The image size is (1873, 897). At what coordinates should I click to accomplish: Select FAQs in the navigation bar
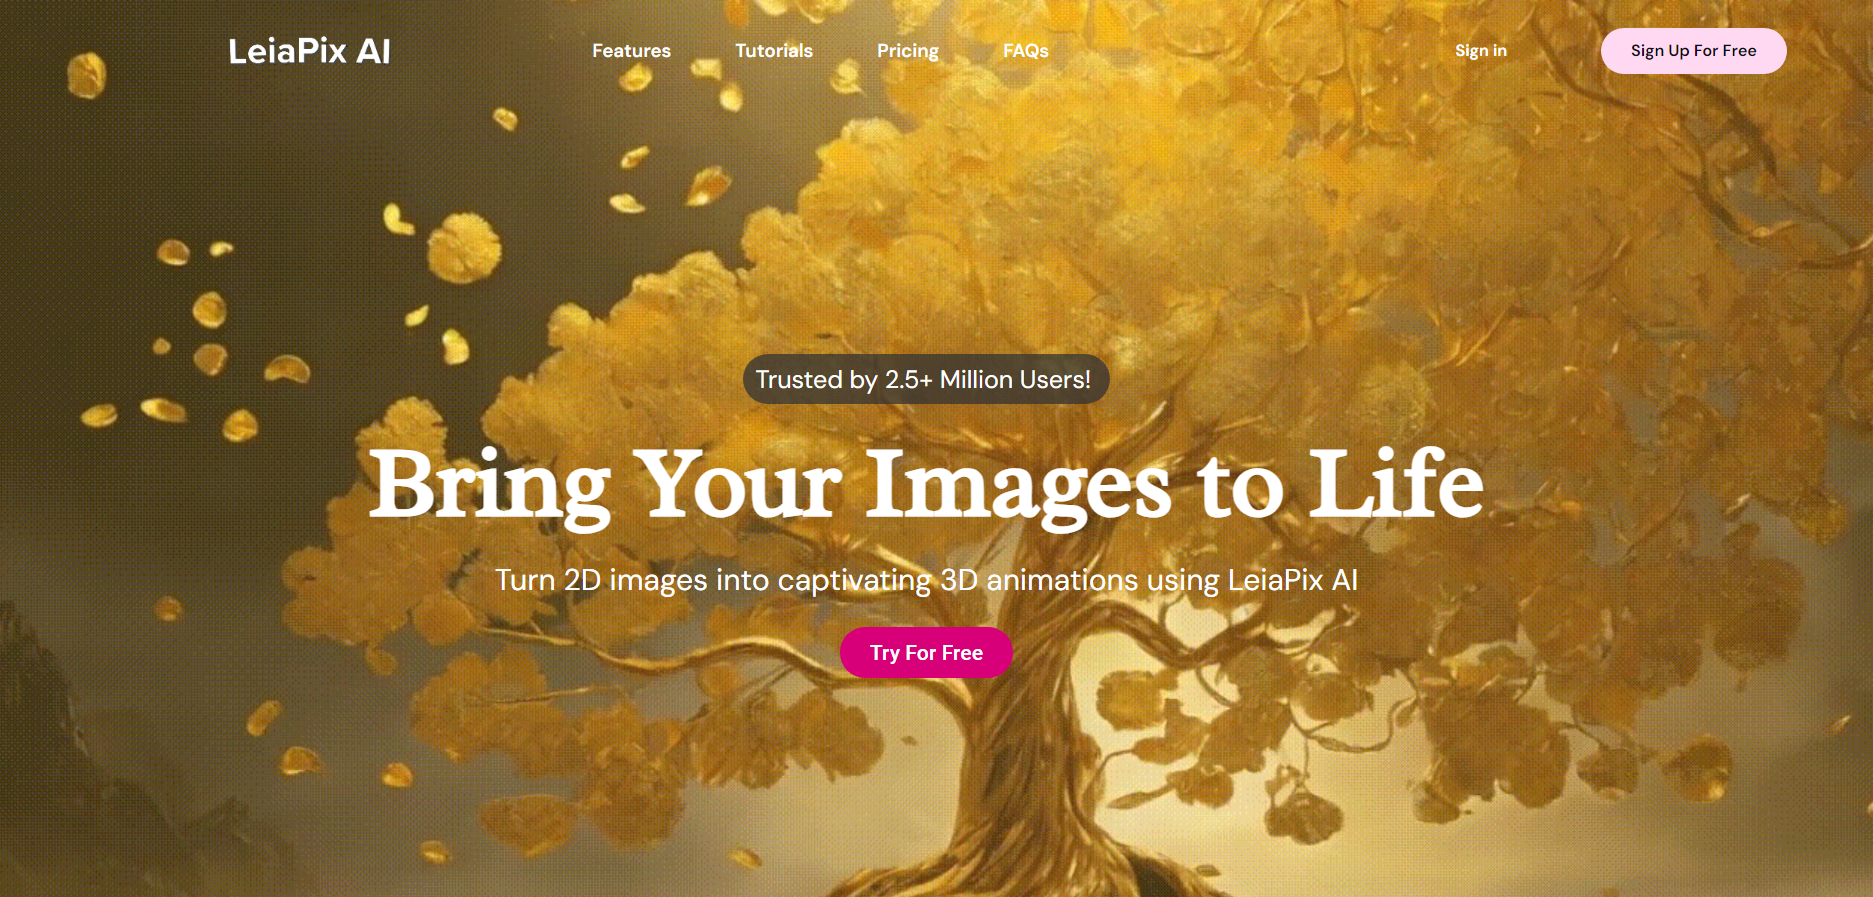point(1026,51)
